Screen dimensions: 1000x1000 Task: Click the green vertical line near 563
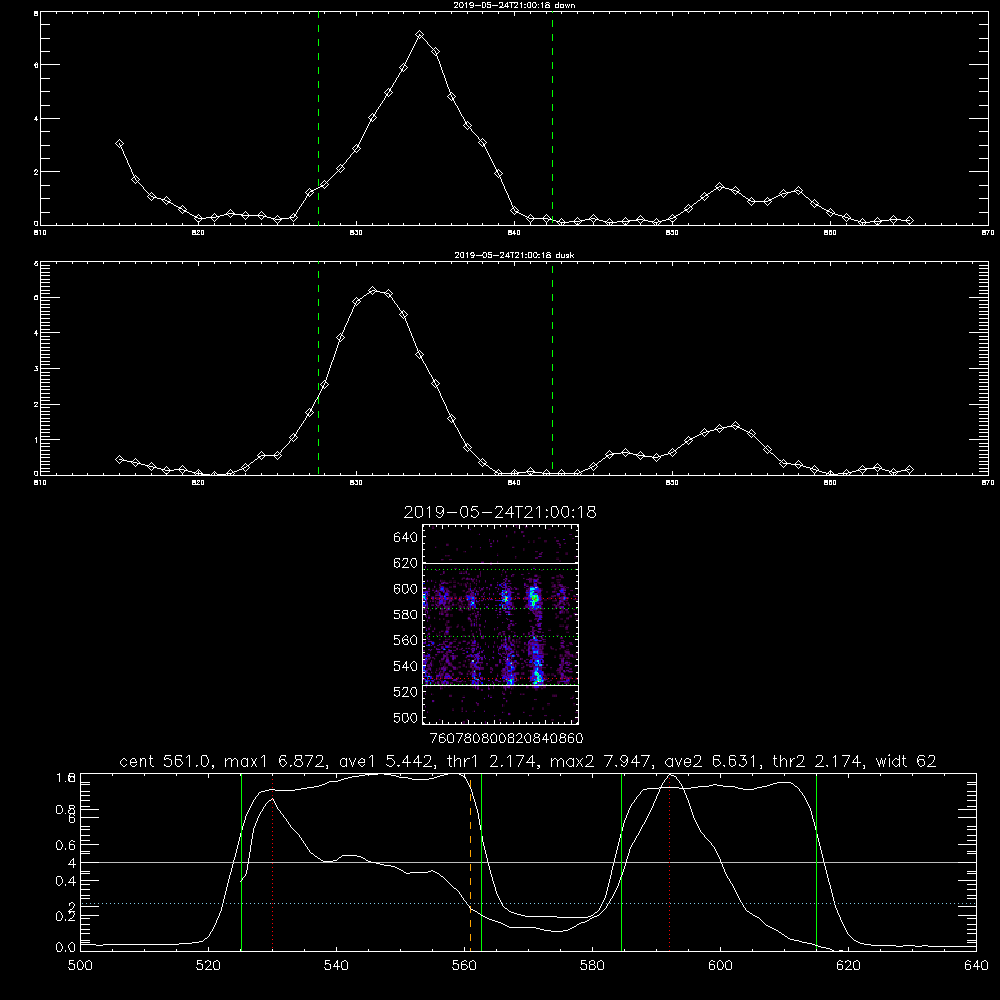coord(482,862)
